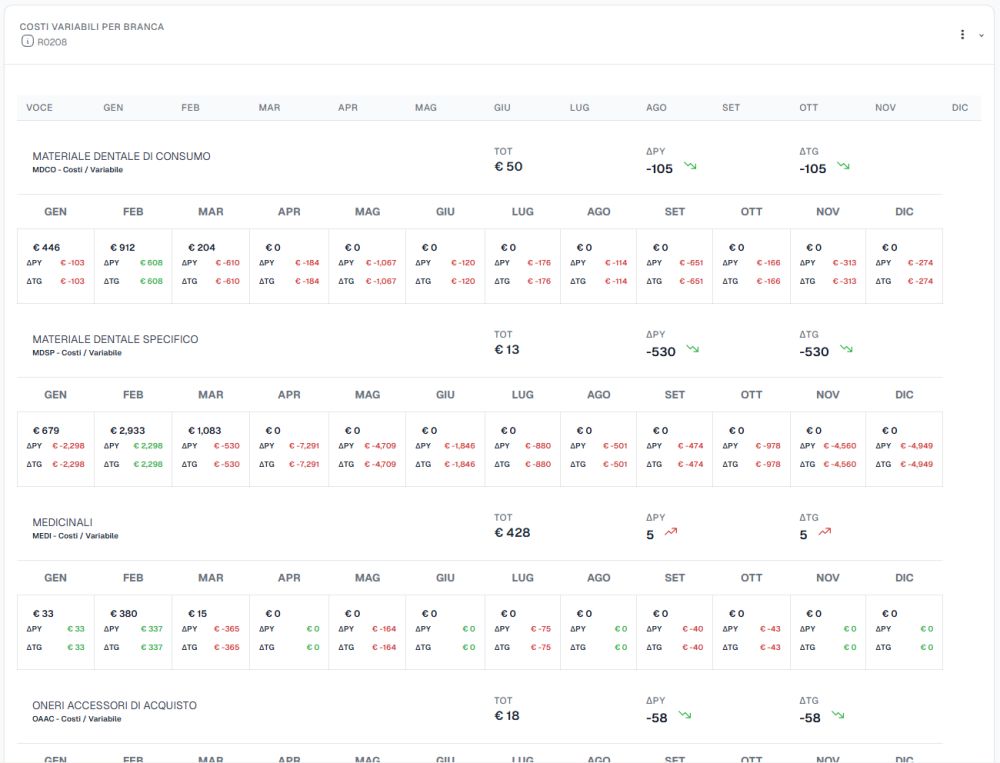Click the MDSP - Costi / Variabile subtitle

point(77,353)
